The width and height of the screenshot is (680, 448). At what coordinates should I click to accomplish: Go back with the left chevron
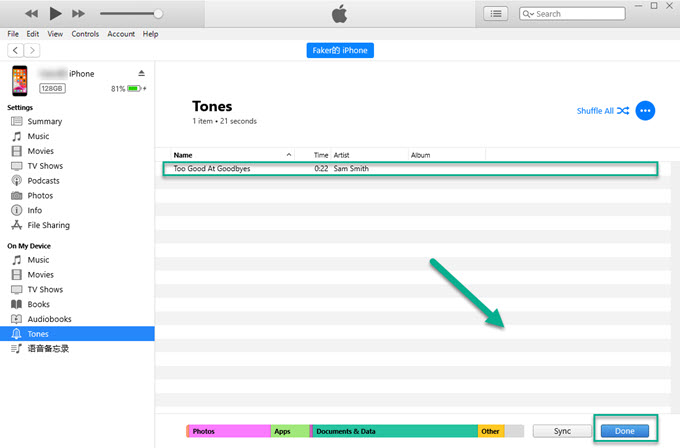click(x=15, y=50)
